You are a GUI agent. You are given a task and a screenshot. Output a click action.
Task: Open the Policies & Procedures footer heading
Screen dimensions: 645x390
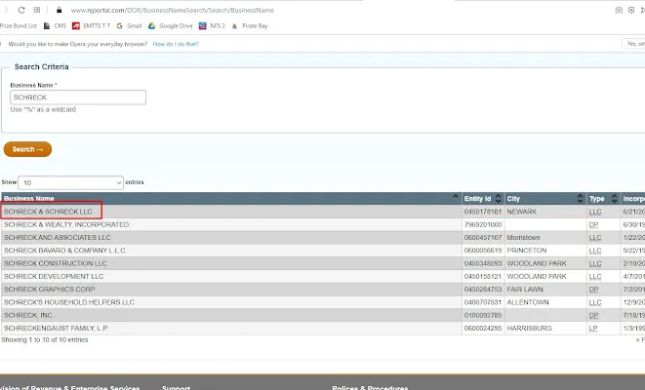tap(370, 388)
